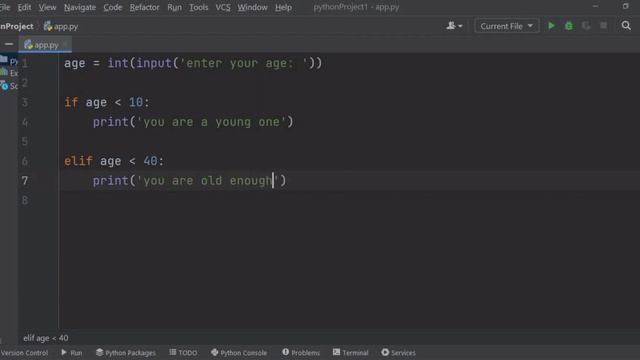The height and width of the screenshot is (360, 640).
Task: Open the Refactor menu
Action: point(144,7)
